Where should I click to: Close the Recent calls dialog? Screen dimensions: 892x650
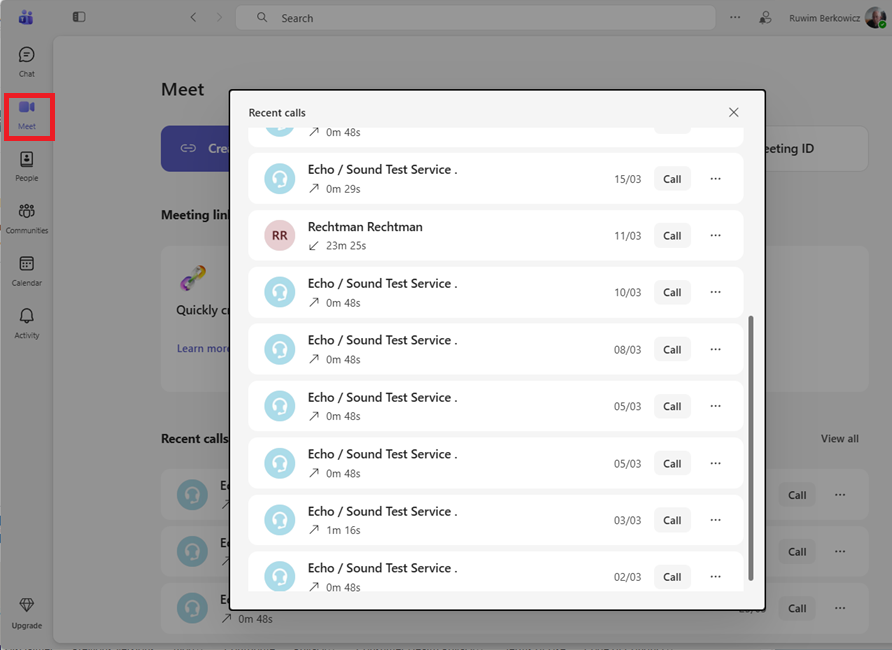tap(734, 113)
